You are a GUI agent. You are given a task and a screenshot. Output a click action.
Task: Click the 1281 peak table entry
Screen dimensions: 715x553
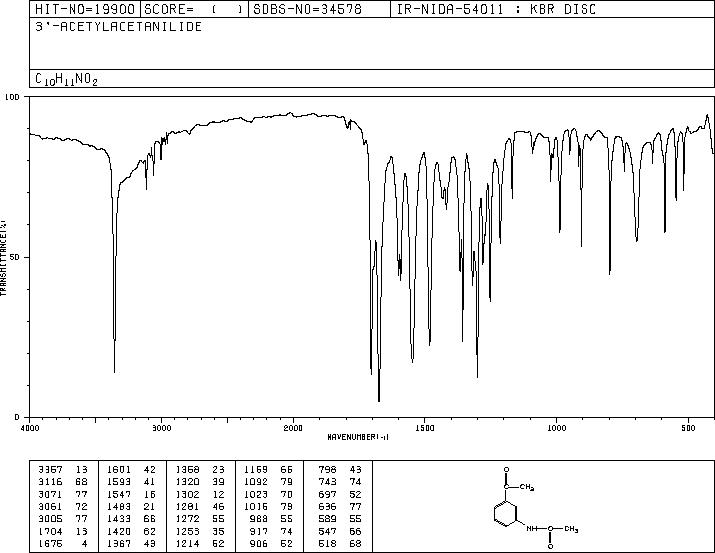[200, 506]
